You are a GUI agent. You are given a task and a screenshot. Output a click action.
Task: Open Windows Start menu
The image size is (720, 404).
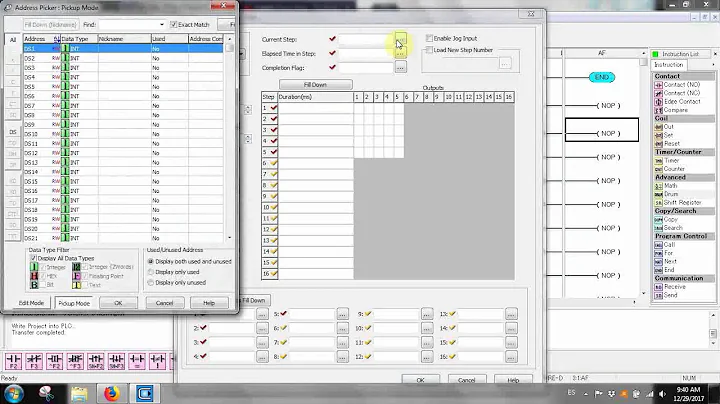(14, 393)
